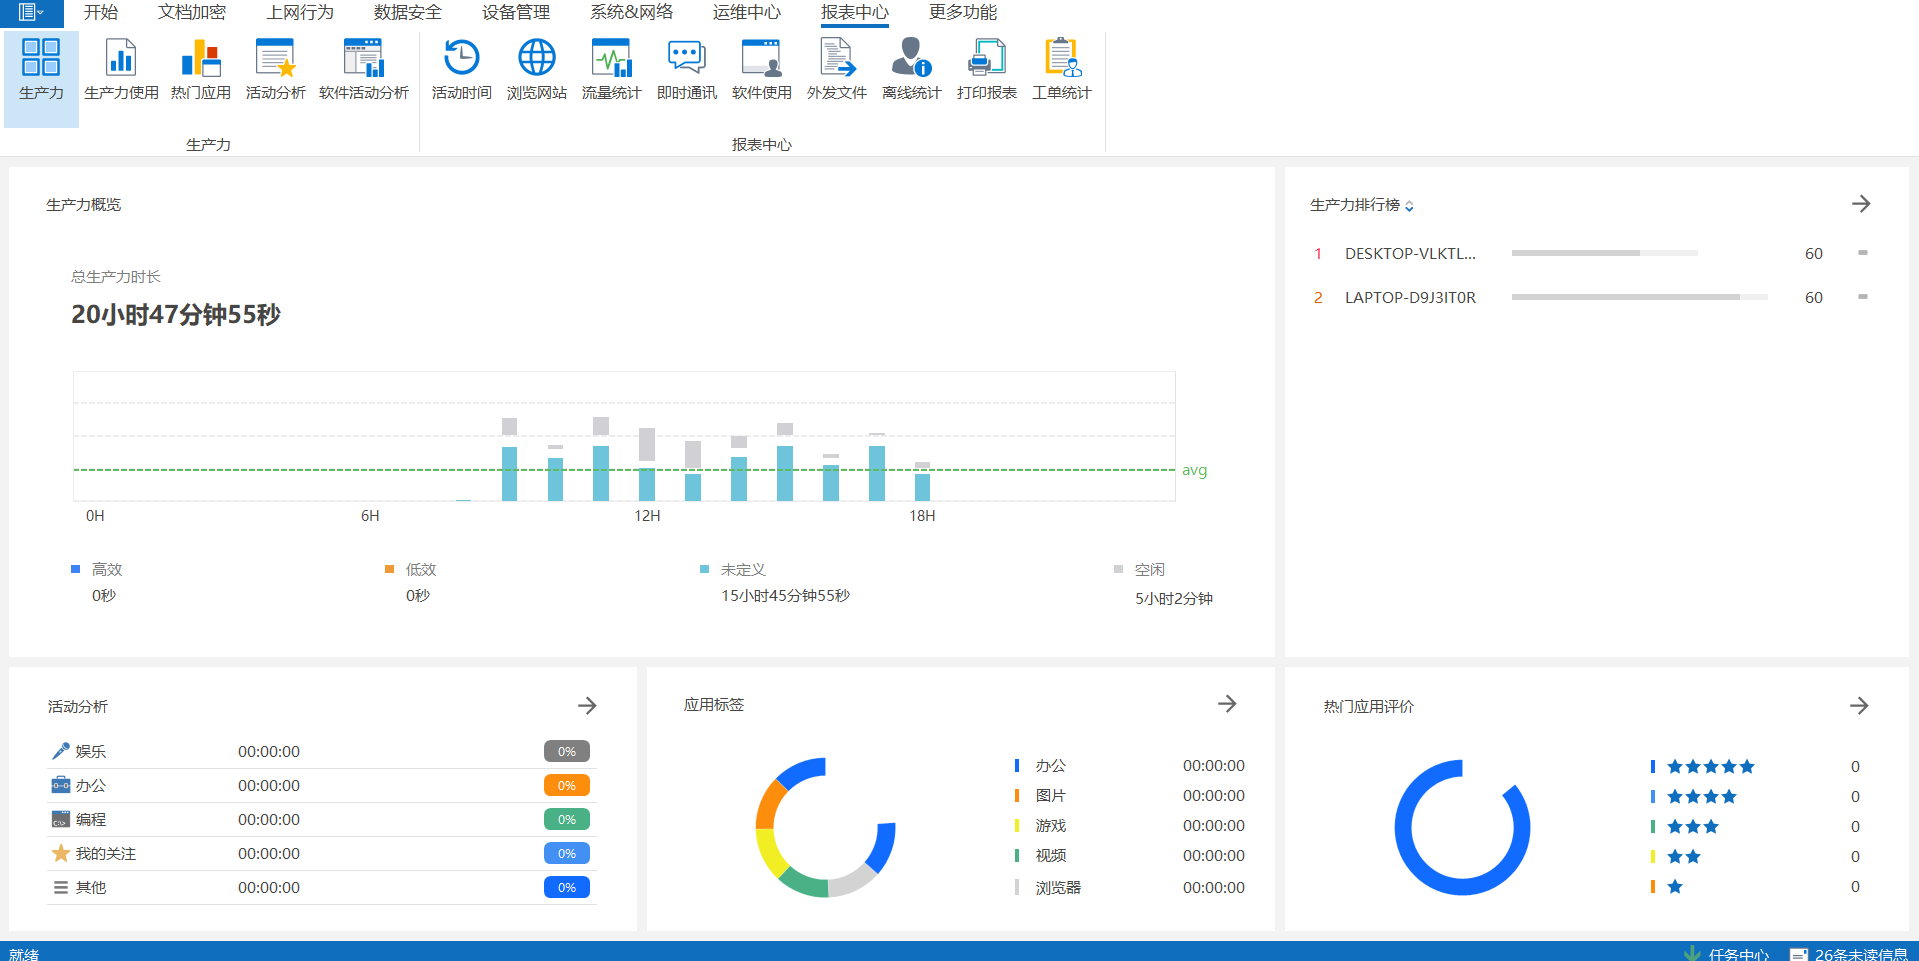Open 活动分析 panel details arrow
The image size is (1919, 961).
(587, 706)
